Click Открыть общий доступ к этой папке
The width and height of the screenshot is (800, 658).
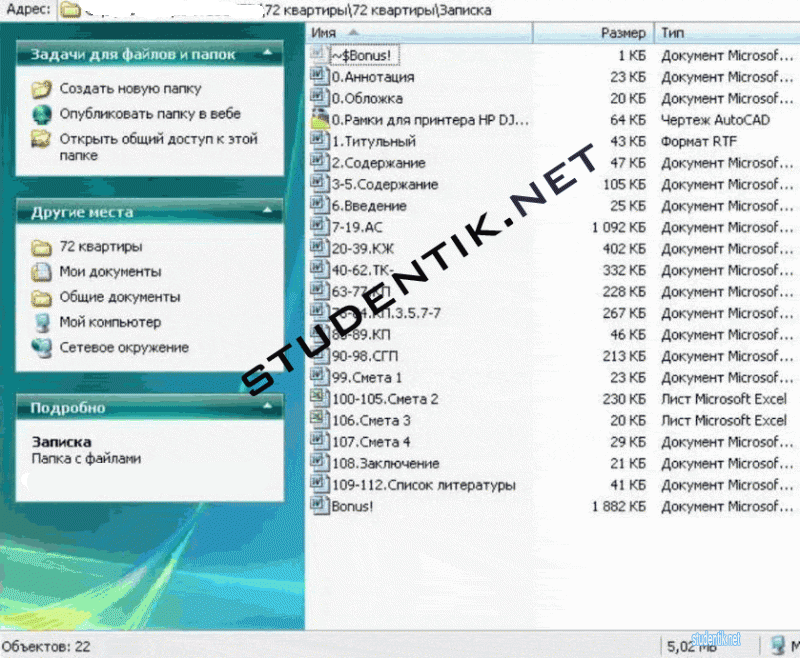pos(159,146)
